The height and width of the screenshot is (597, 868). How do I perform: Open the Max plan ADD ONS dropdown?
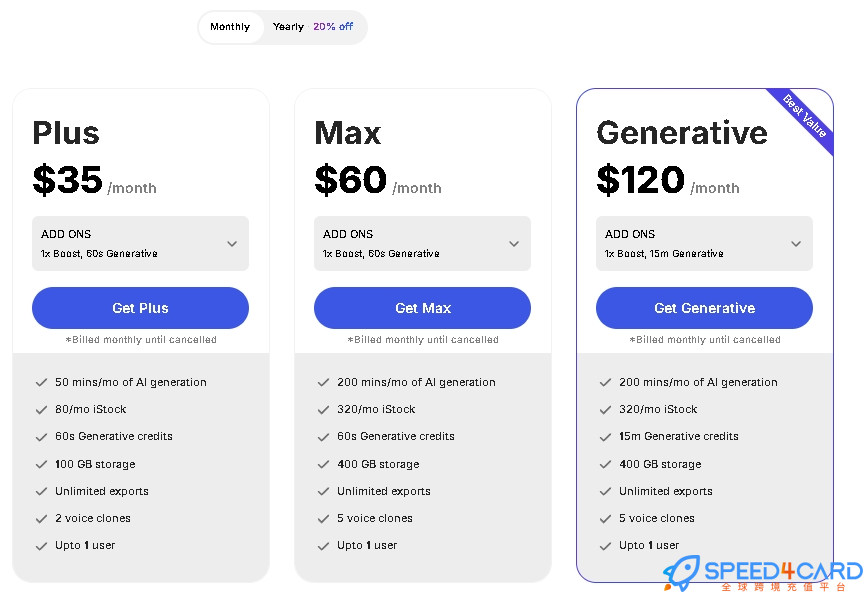click(422, 244)
